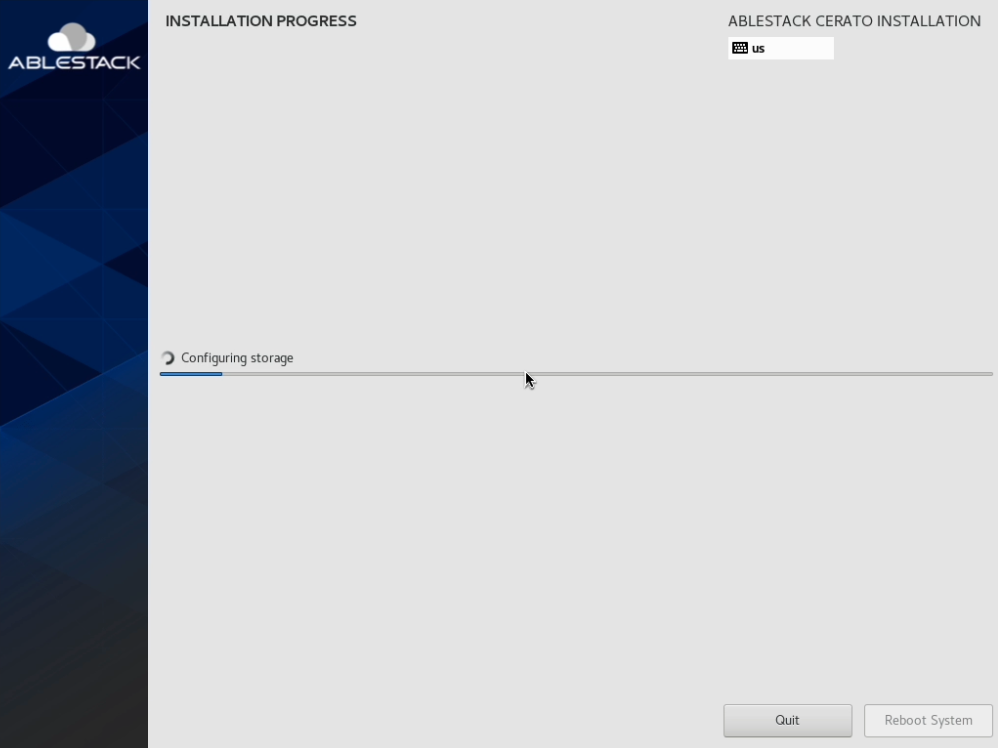Viewport: 998px width, 748px height.
Task: Select the "us" keyboard layout text
Action: 759,48
